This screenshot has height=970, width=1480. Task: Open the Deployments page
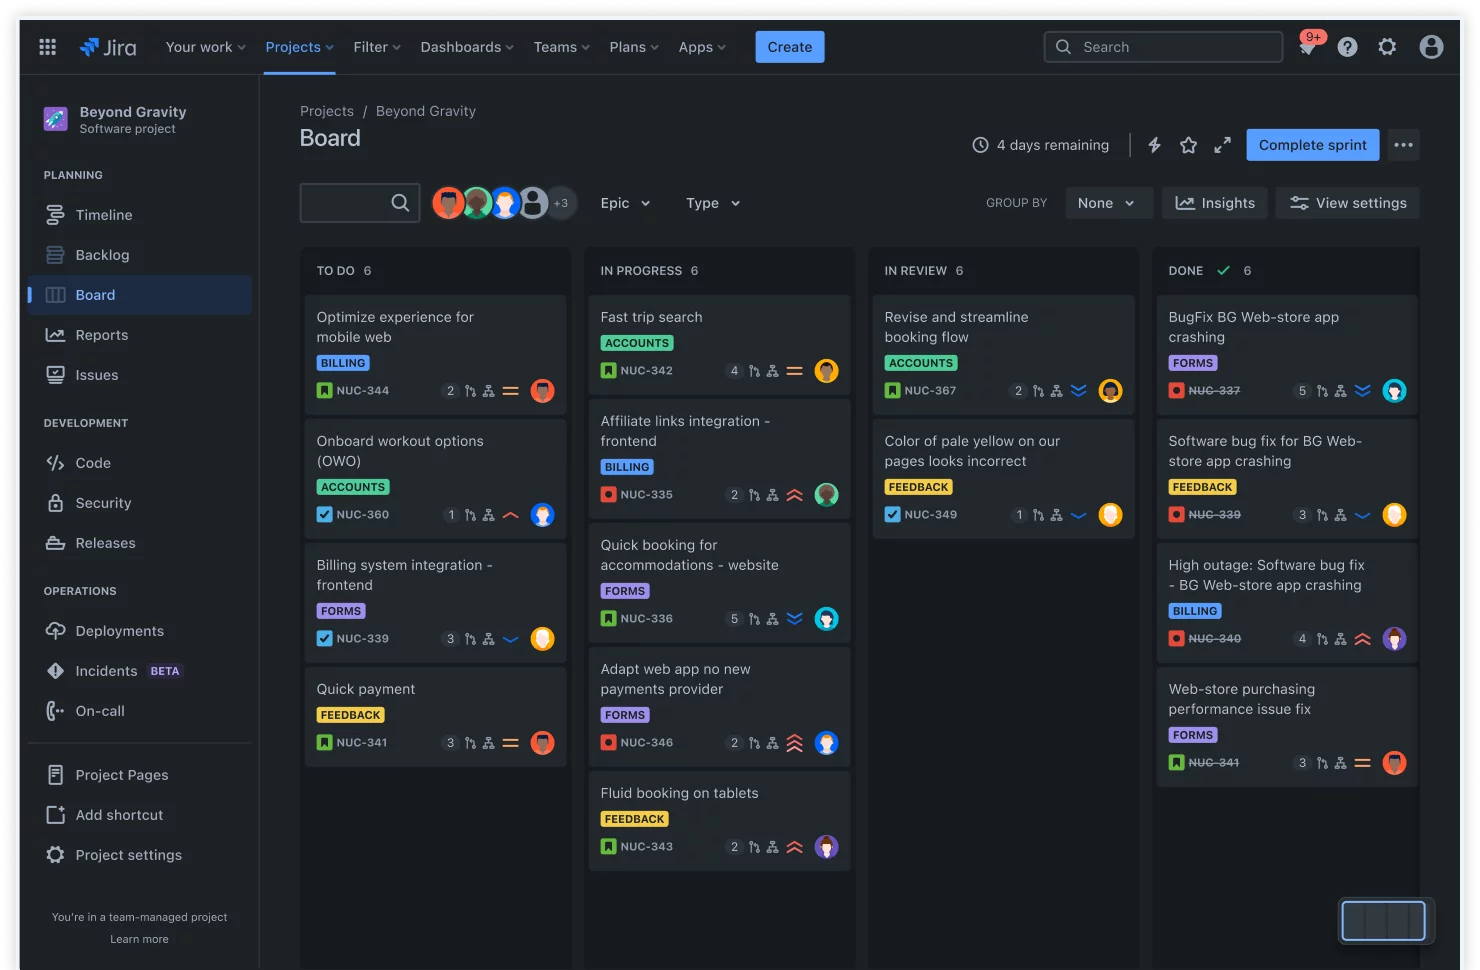(x=119, y=630)
